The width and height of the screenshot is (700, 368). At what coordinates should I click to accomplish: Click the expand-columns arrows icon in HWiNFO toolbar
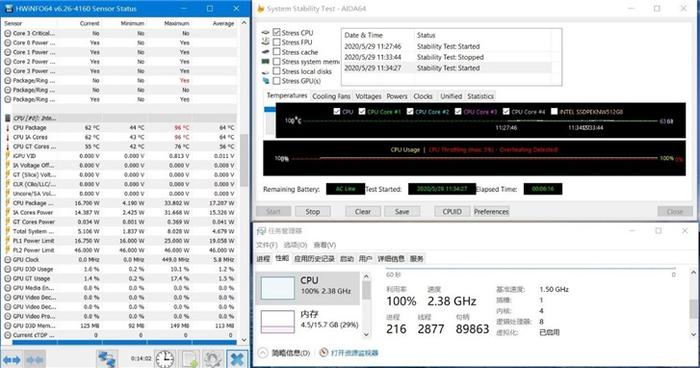pyautogui.click(x=12, y=359)
